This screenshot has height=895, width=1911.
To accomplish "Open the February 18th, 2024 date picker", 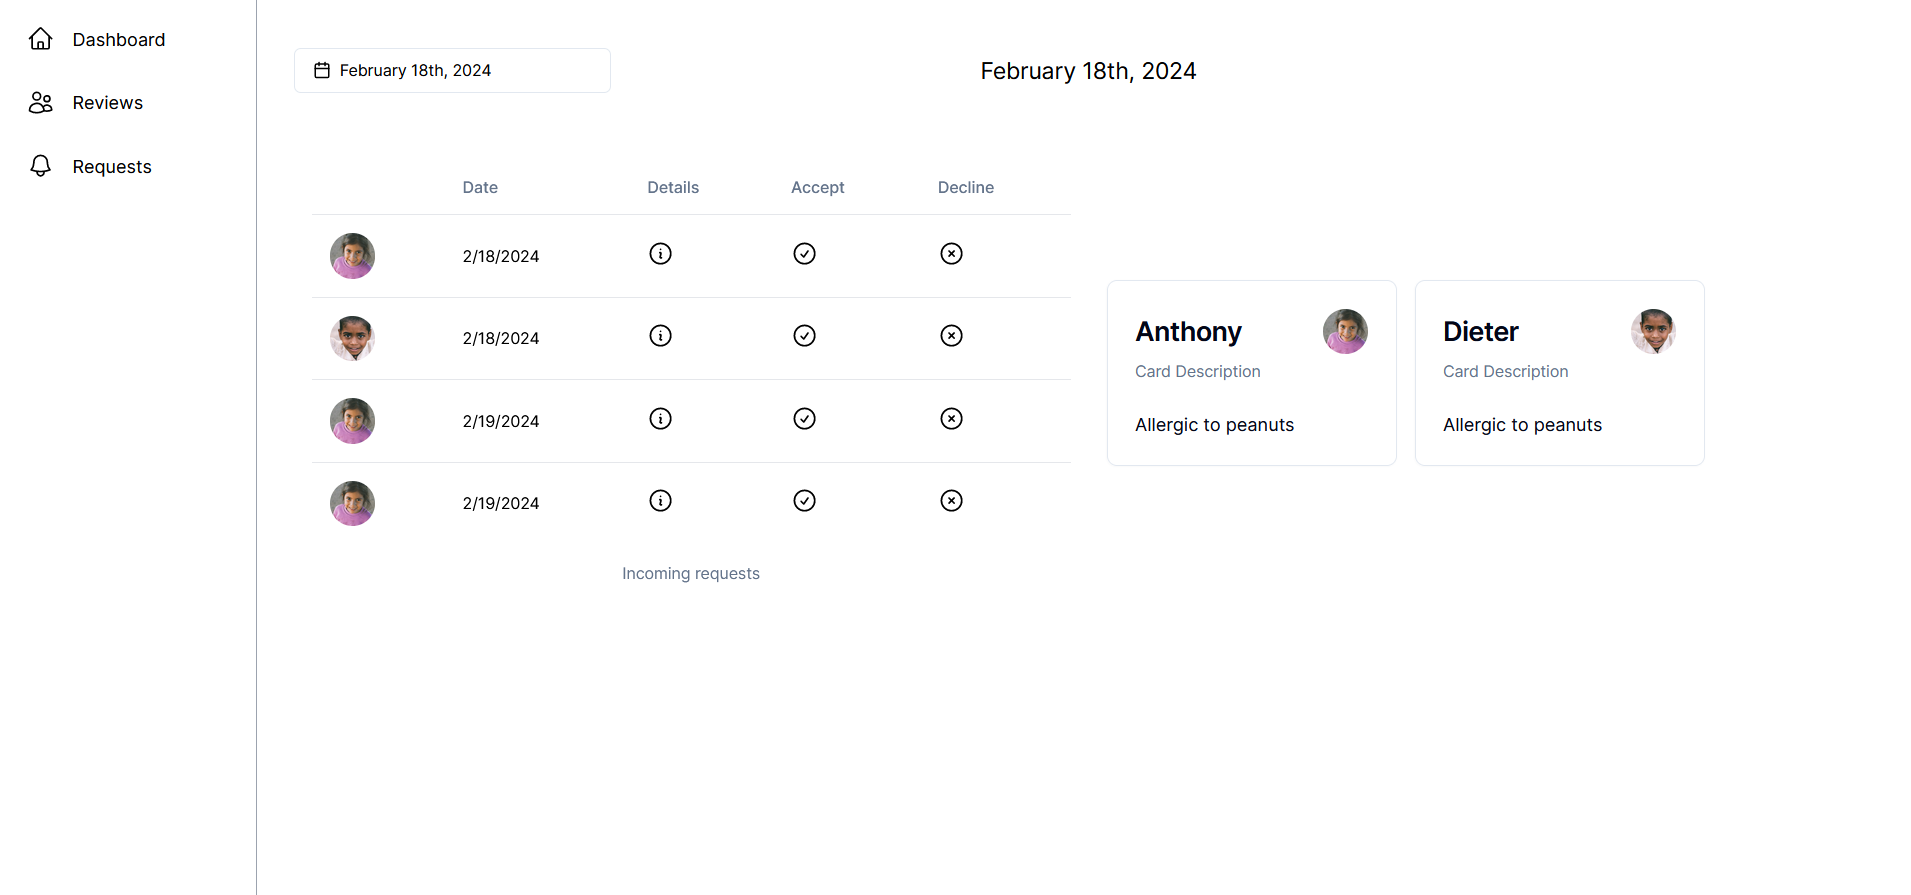I will coord(452,71).
